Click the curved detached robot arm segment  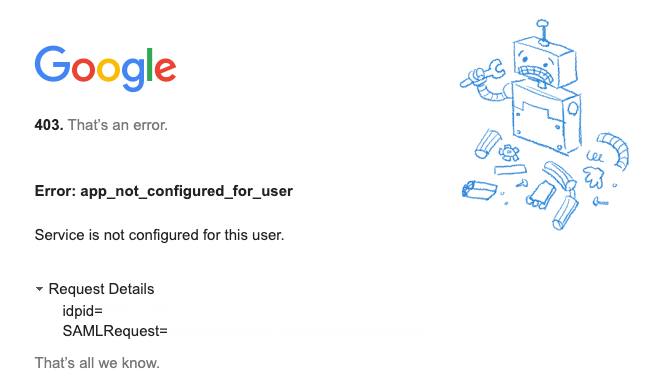click(x=615, y=150)
